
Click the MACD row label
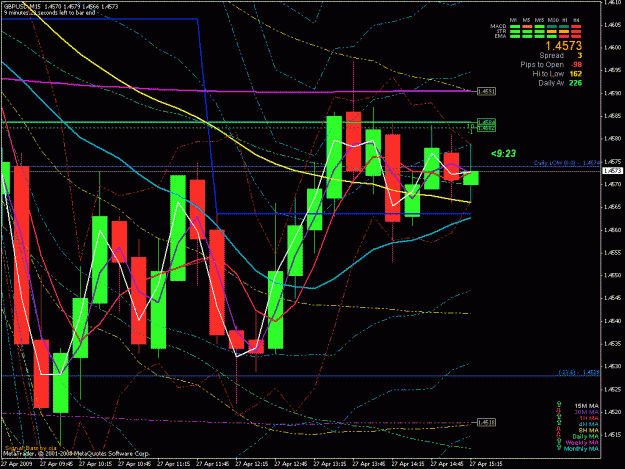(x=498, y=26)
